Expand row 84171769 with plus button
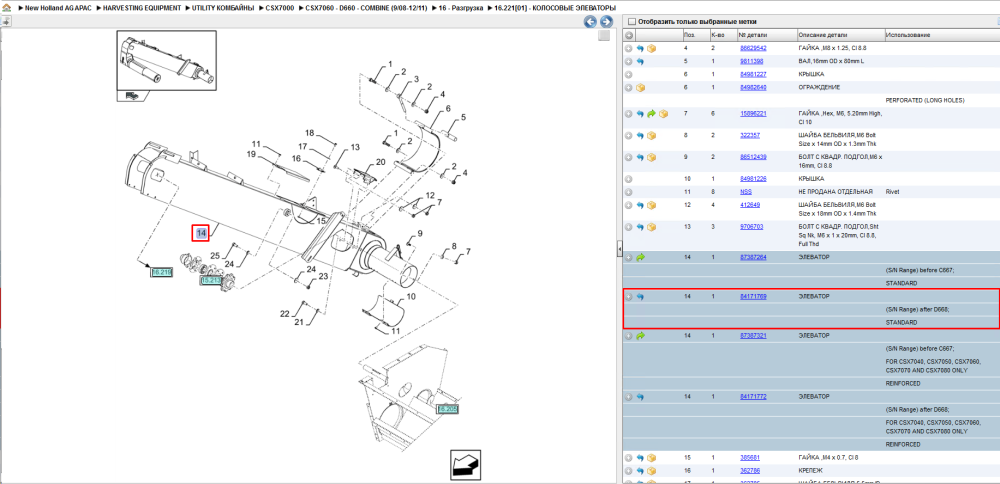Screen dimensions: 1000x484 tap(629, 297)
